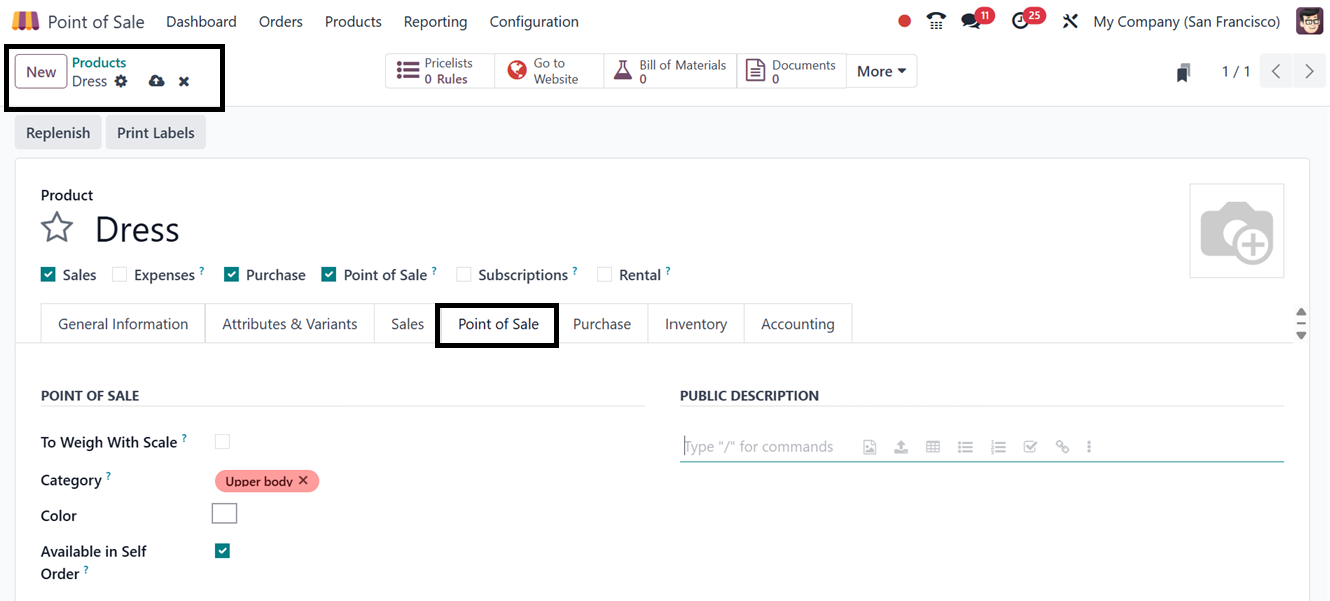
Task: Pick a color in the Color swatch
Action: [224, 514]
